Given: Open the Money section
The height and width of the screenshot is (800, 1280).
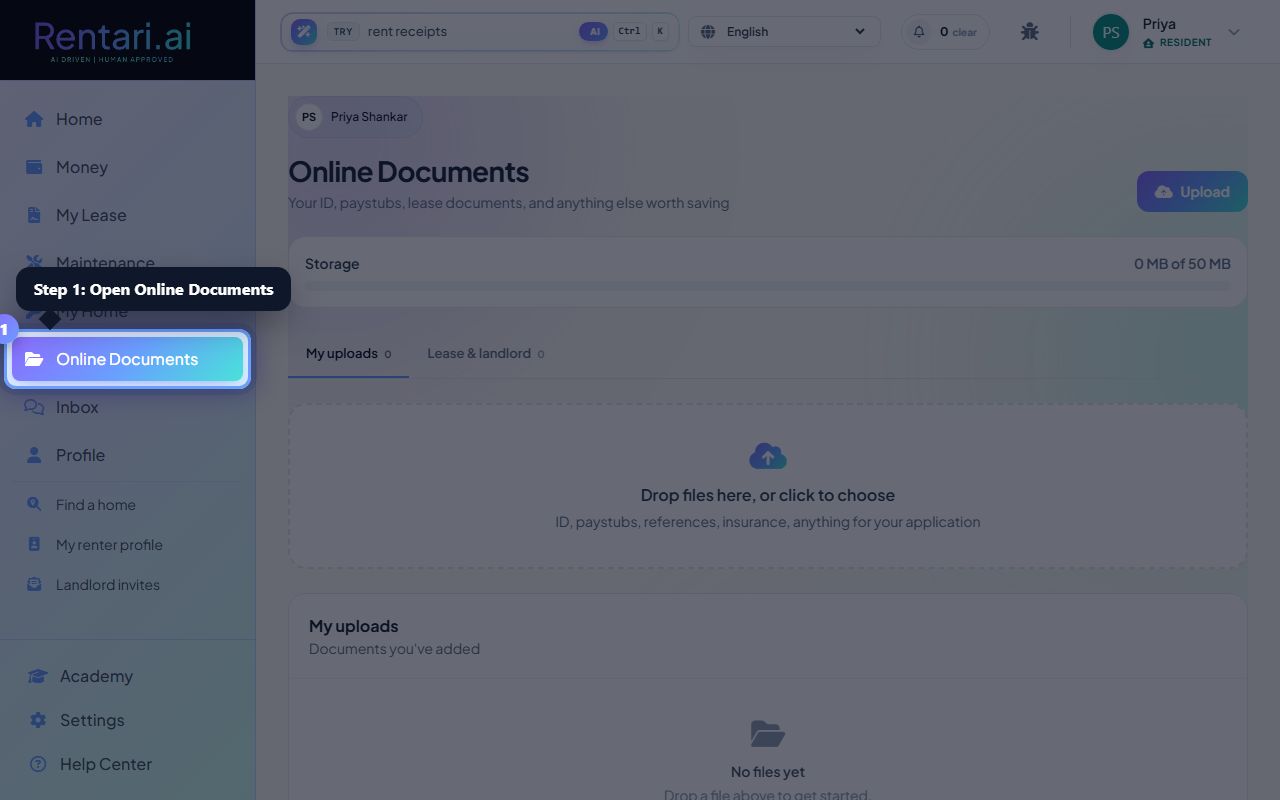Looking at the screenshot, I should 127,167.
